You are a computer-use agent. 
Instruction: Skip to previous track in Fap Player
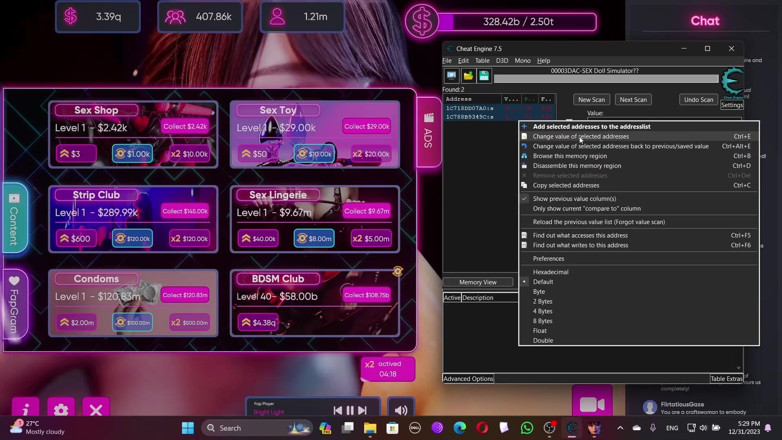338,410
